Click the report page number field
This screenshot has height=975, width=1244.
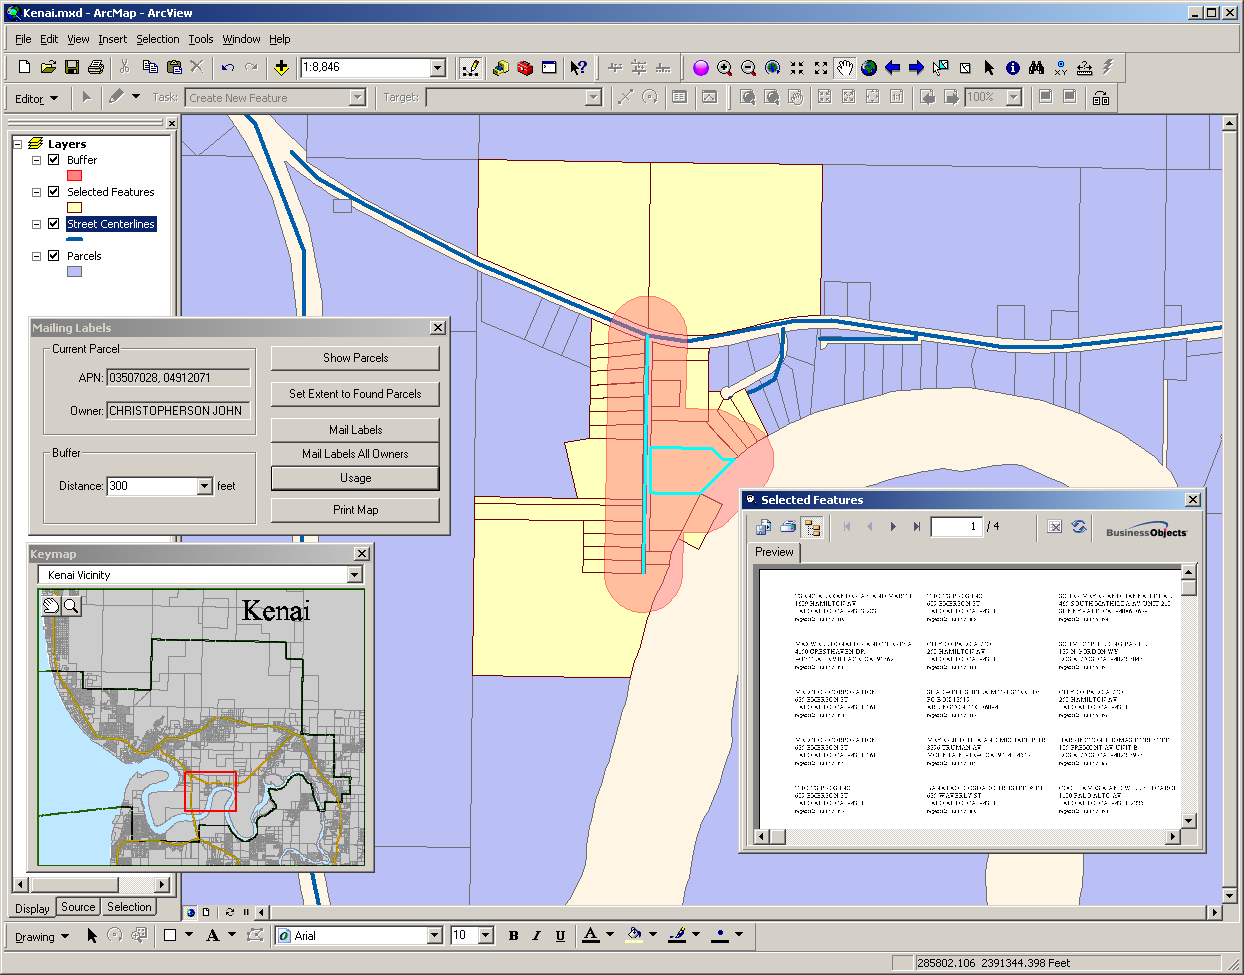tap(956, 527)
